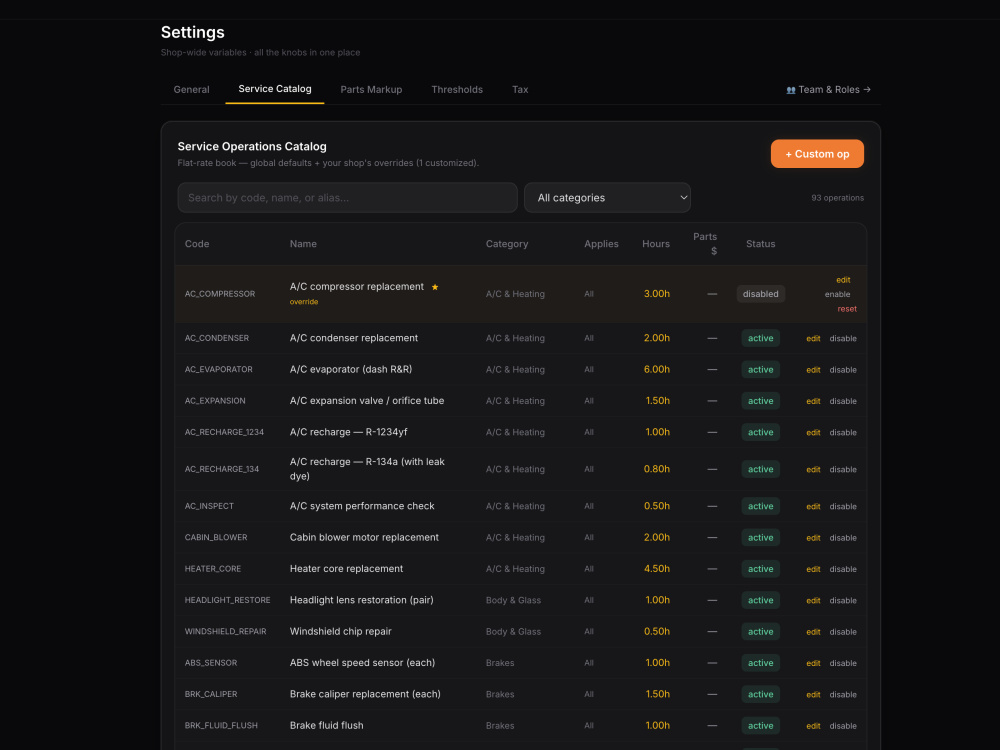The image size is (1000, 750).
Task: Disable the A/C condenser replacement operation
Action: (x=842, y=339)
